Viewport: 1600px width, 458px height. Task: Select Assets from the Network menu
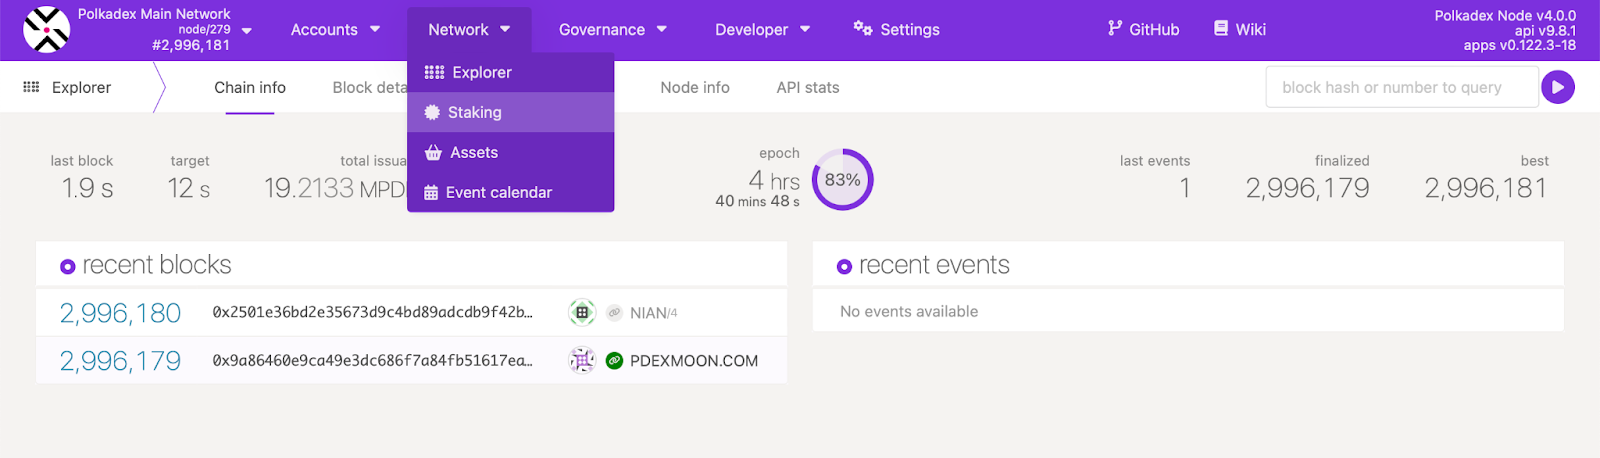coord(473,153)
